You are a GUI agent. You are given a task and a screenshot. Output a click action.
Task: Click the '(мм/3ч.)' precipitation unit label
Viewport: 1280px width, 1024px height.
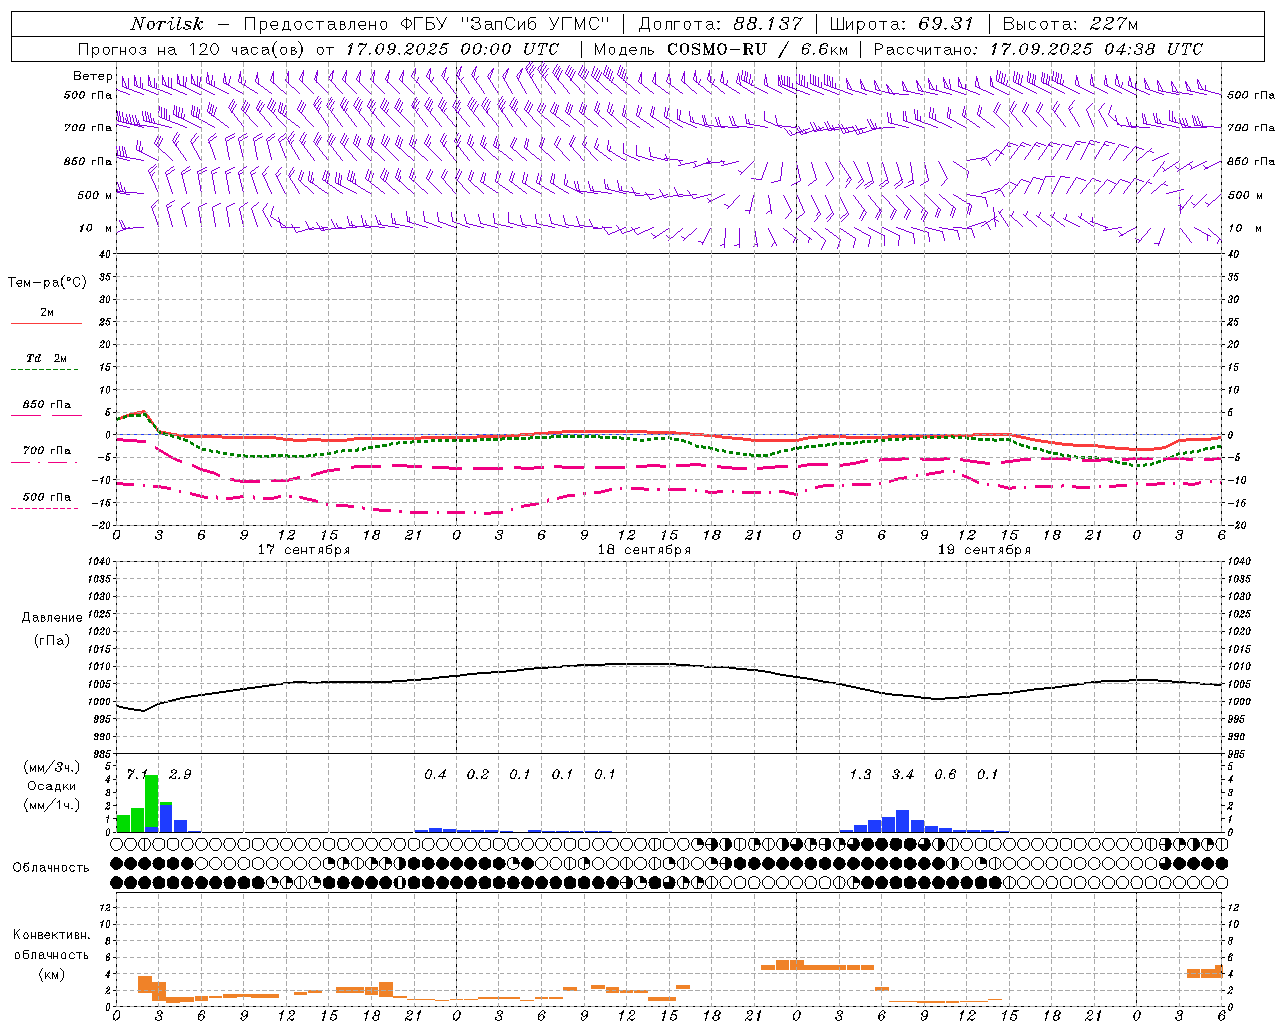click(52, 767)
